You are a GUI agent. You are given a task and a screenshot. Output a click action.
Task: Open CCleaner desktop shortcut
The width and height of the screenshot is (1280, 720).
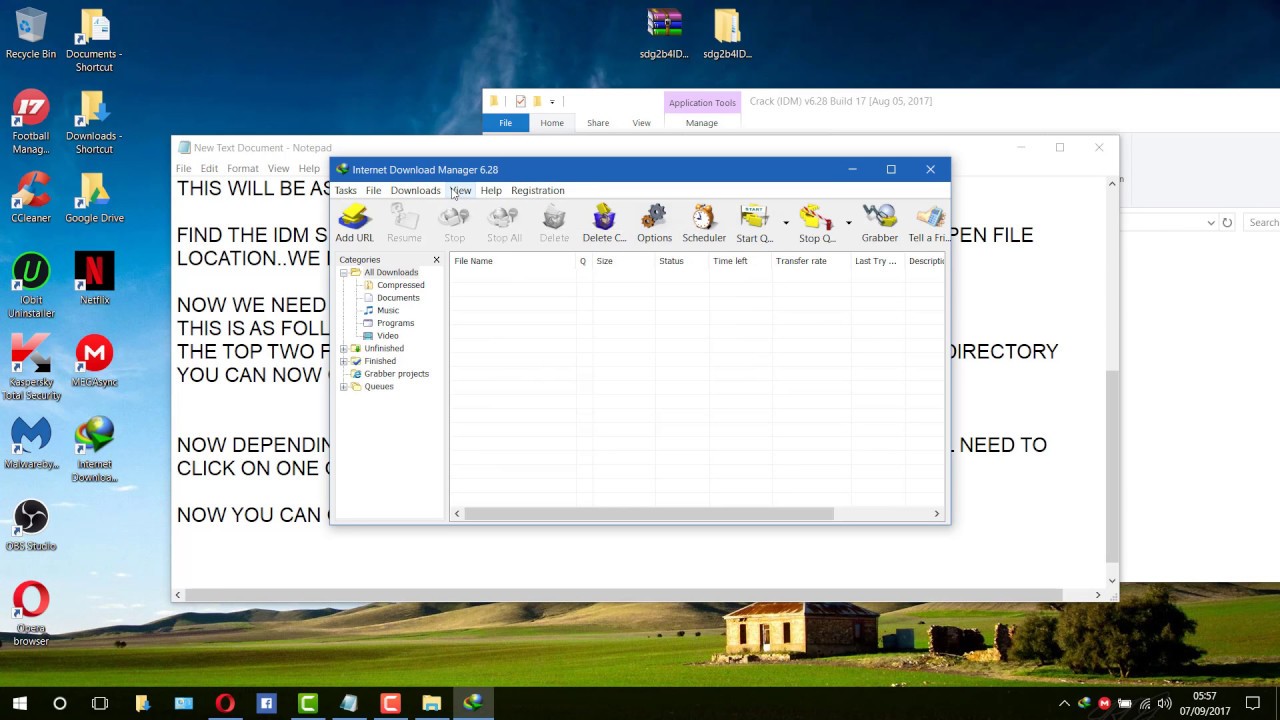tap(31, 198)
